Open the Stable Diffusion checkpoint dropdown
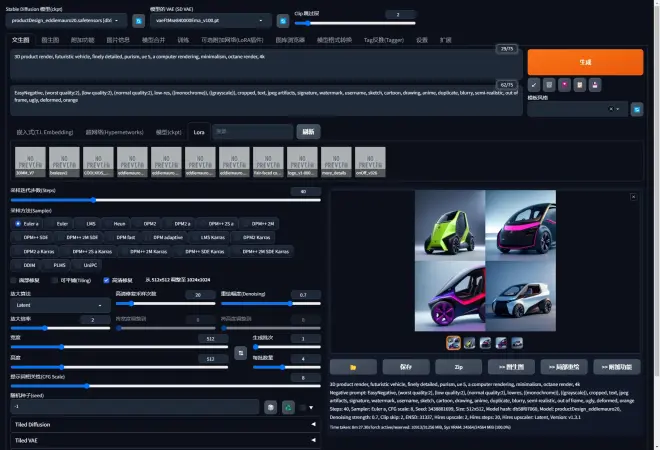Screen dimensions: 660x450 coord(67,21)
